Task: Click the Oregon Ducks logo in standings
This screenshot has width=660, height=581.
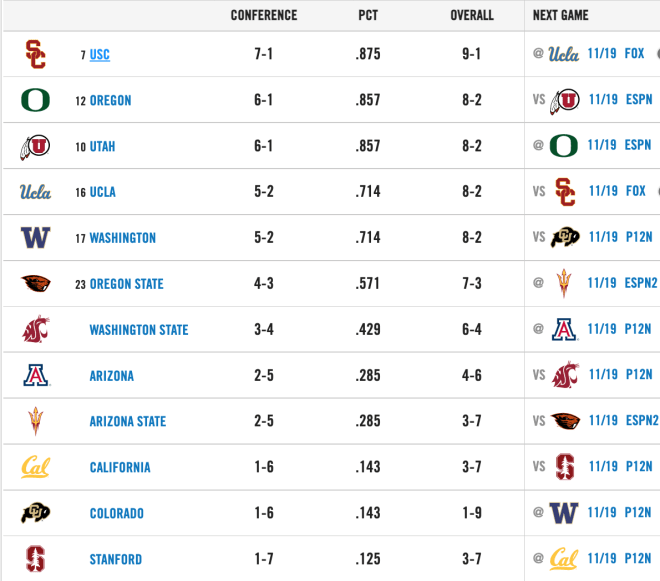Action: 35,100
